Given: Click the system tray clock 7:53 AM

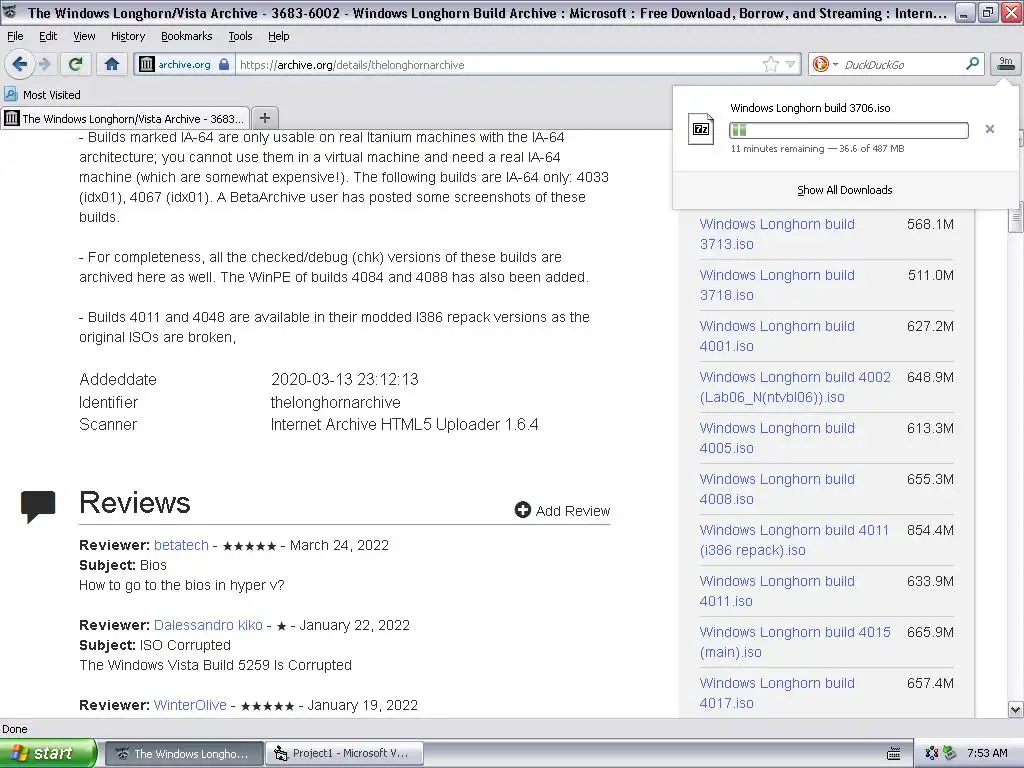Looking at the screenshot, I should coord(987,754).
